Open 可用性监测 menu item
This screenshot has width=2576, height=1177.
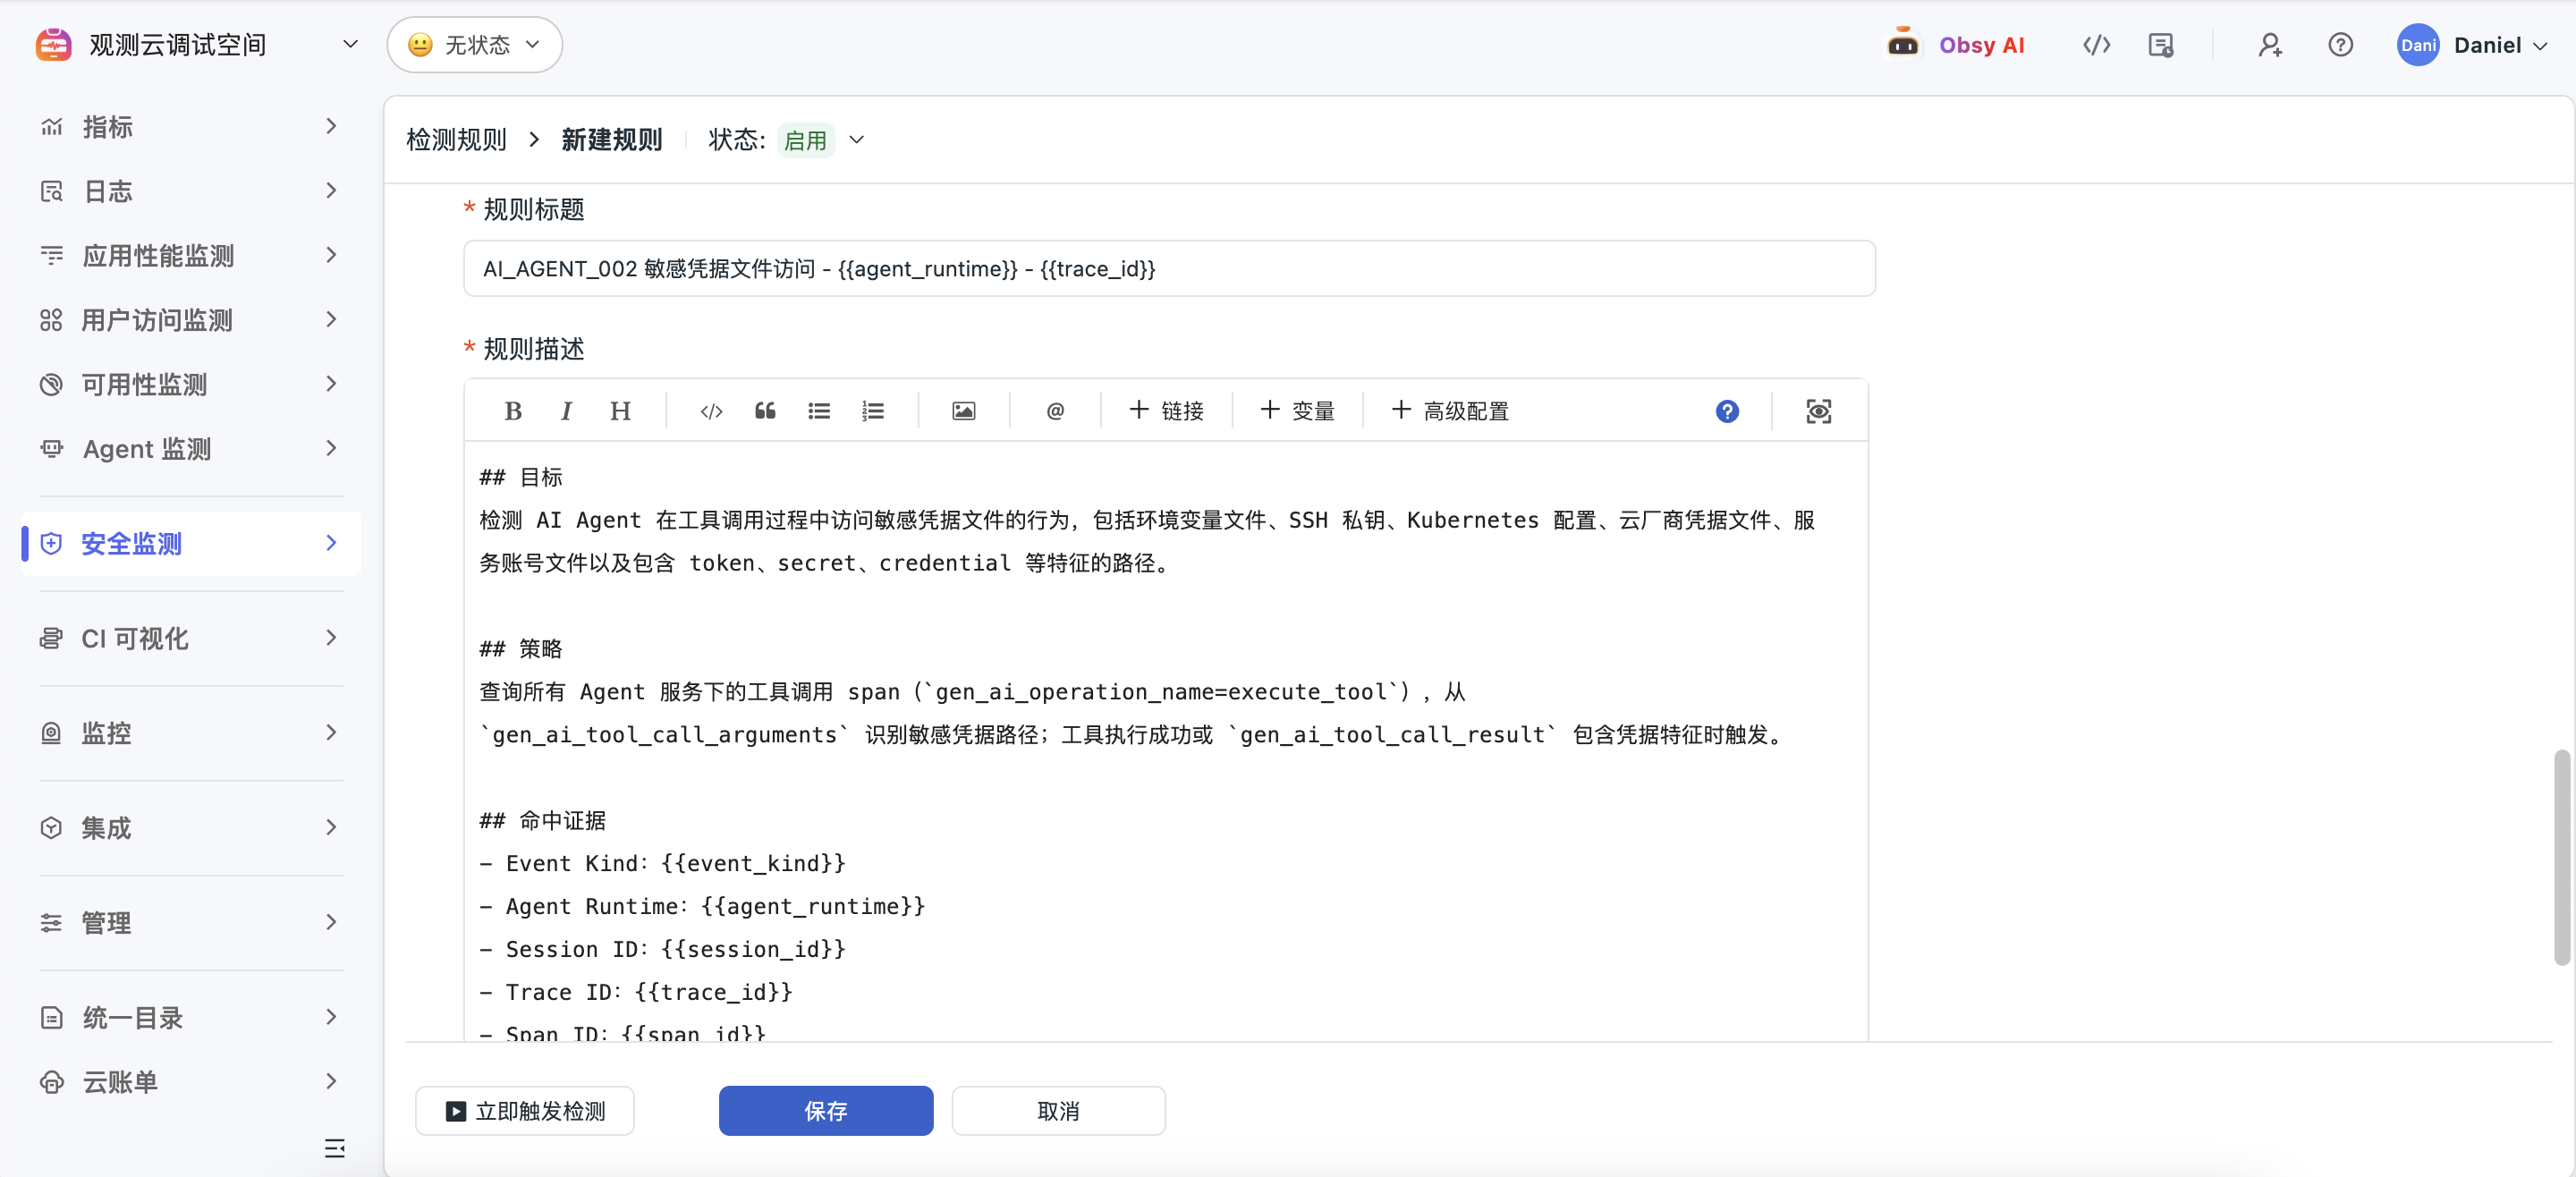(x=190, y=385)
